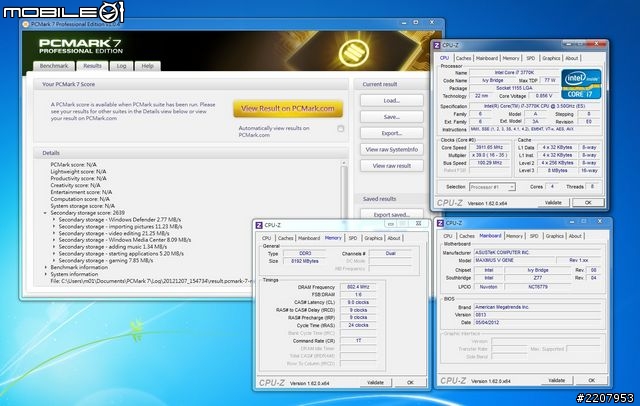Open the Processor #1 selection dropdown
The image size is (640, 406).
tap(492, 187)
